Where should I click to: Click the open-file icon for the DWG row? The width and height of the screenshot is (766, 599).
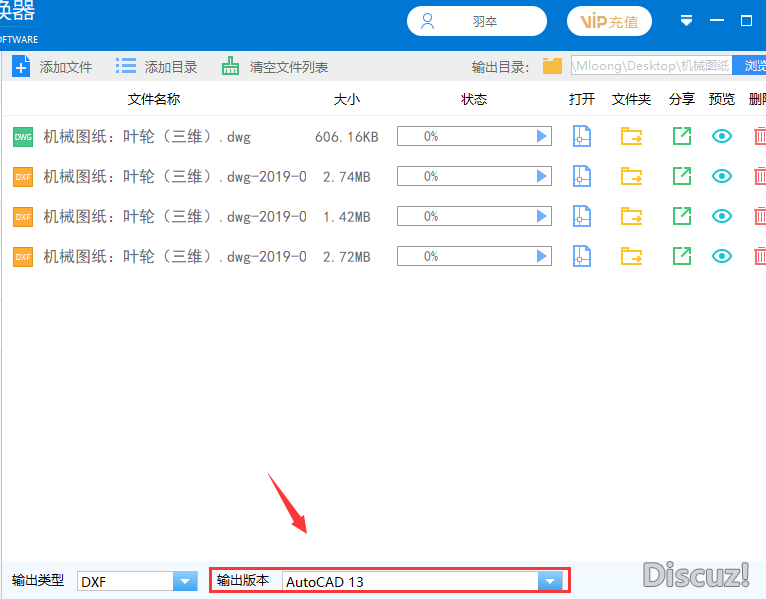pos(581,136)
